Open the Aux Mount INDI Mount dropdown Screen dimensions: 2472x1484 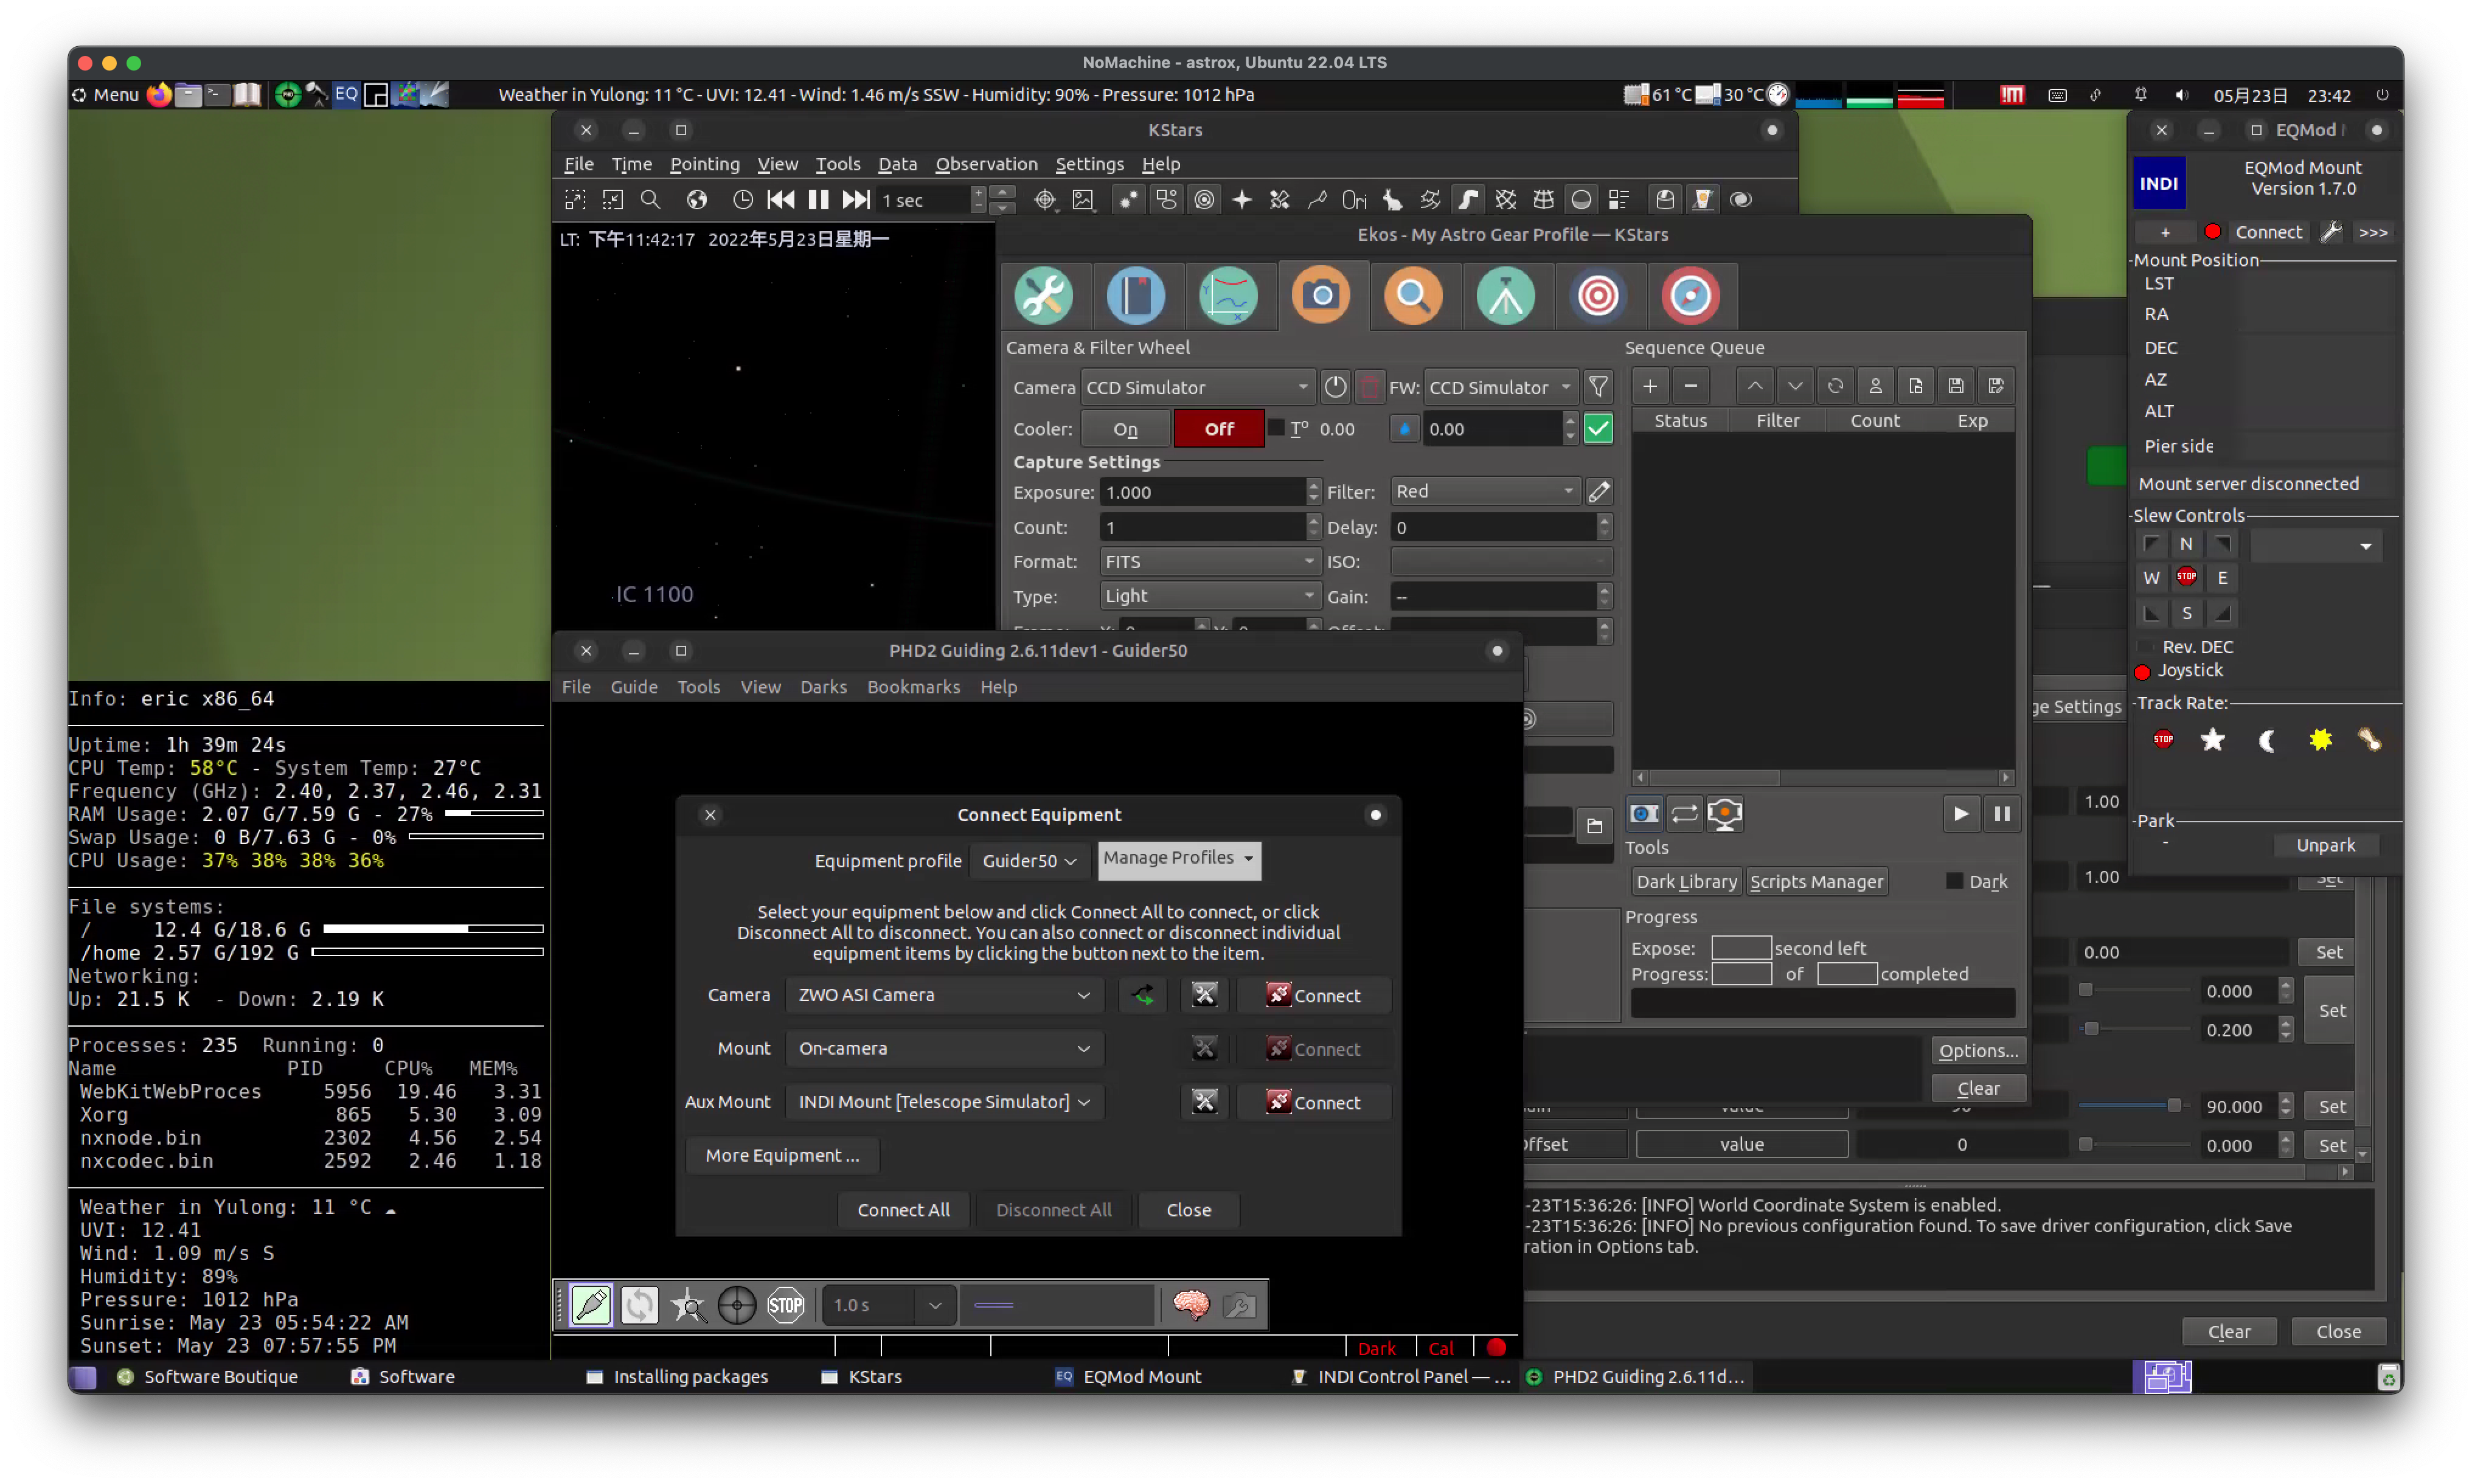(x=944, y=1102)
